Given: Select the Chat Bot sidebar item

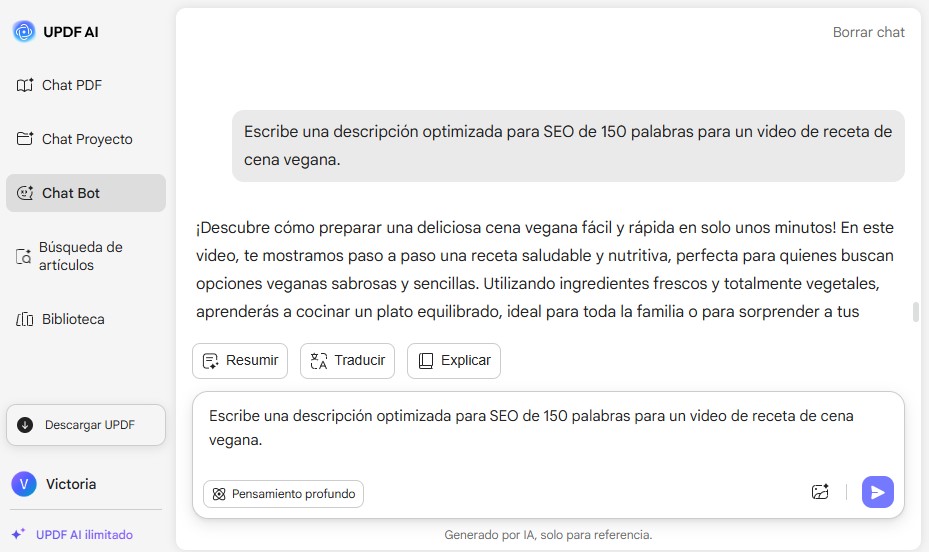Looking at the screenshot, I should tap(86, 193).
